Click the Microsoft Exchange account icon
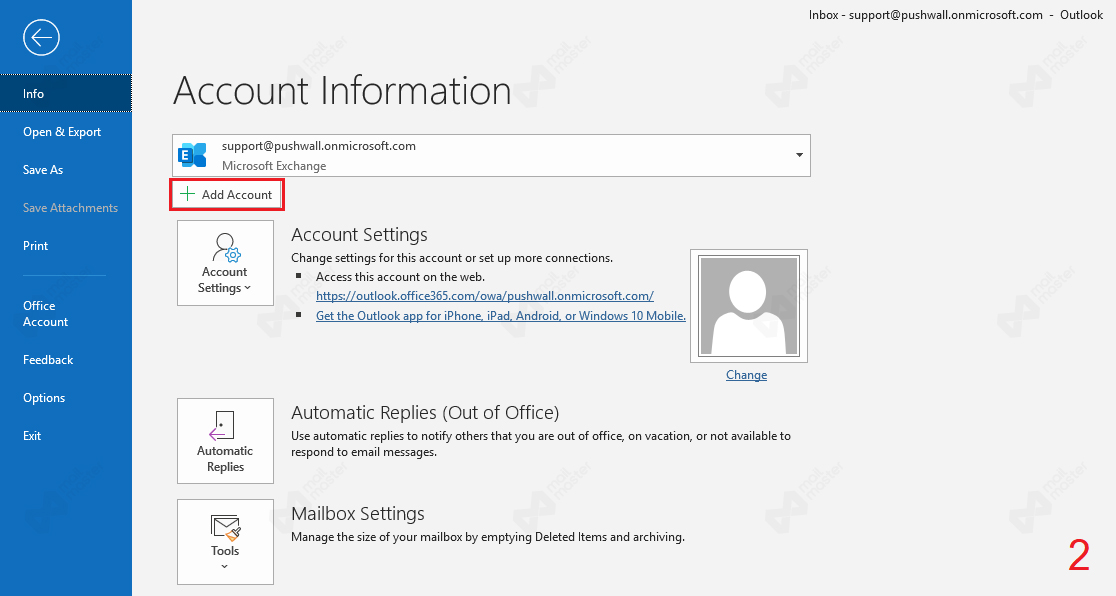Viewport: 1116px width, 596px height. point(192,155)
